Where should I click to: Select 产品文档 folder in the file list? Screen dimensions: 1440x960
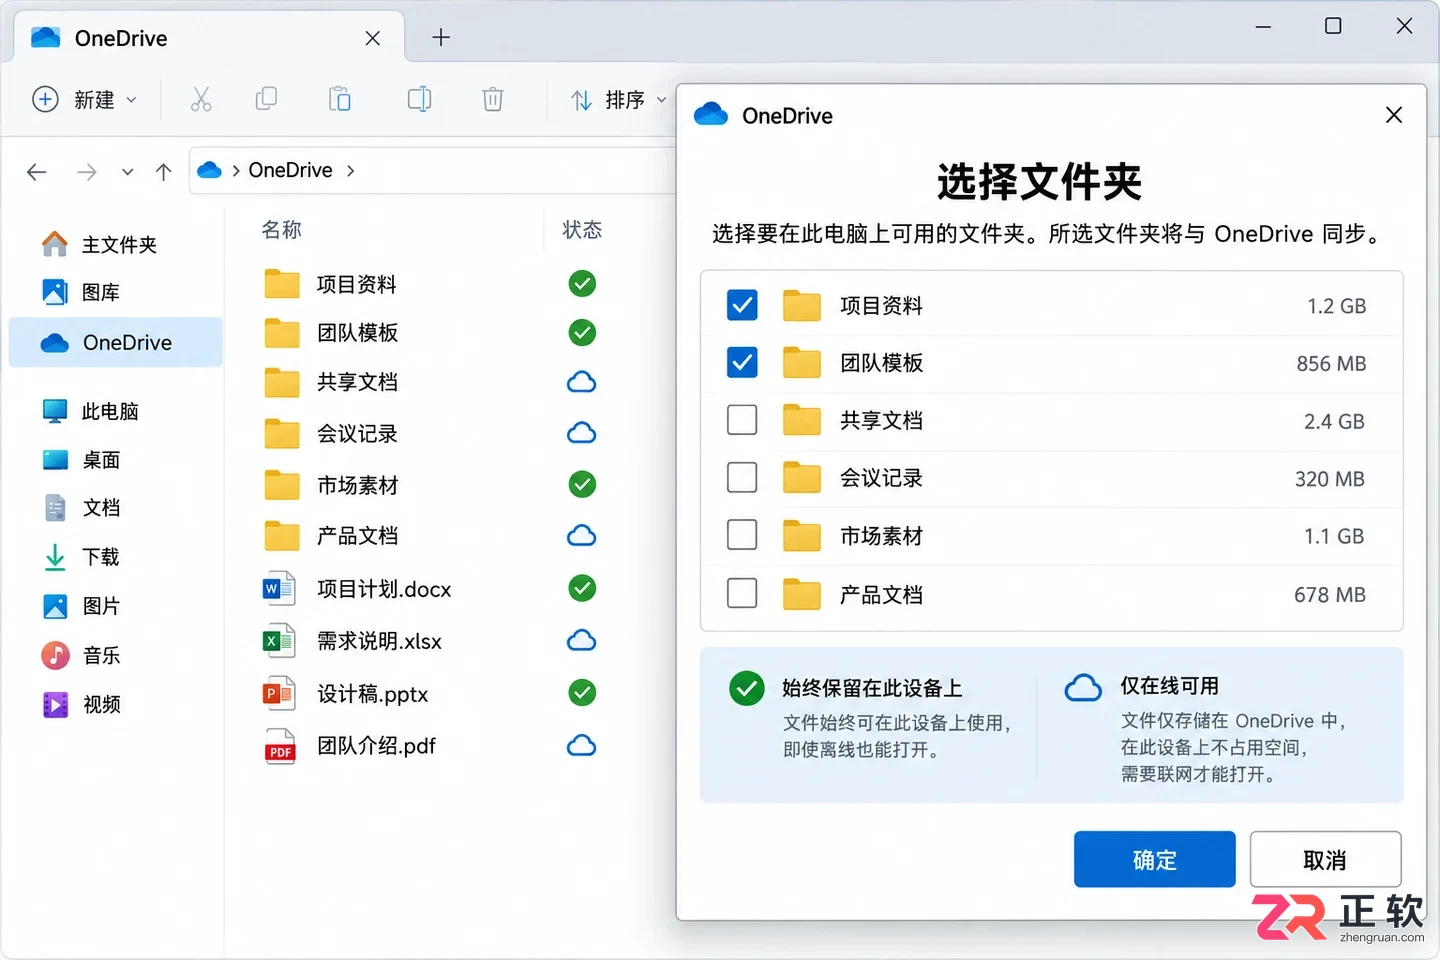(x=357, y=536)
